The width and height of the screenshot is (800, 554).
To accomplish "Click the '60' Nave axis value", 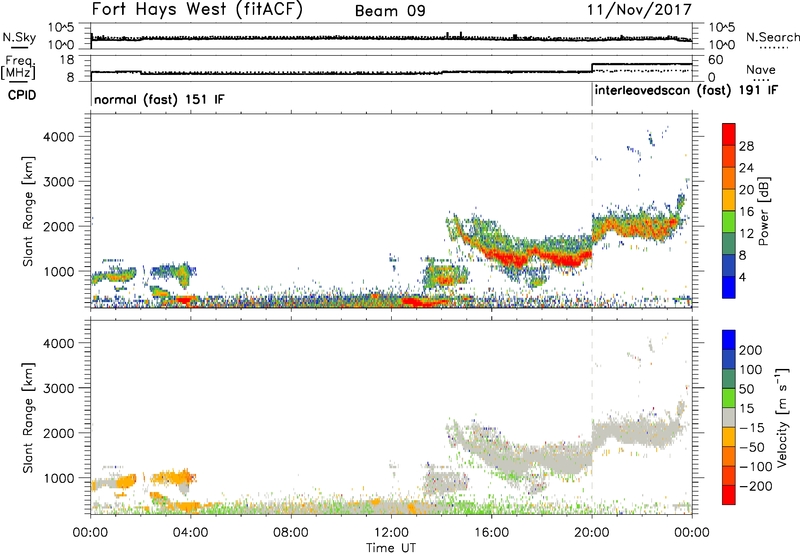I will click(716, 60).
